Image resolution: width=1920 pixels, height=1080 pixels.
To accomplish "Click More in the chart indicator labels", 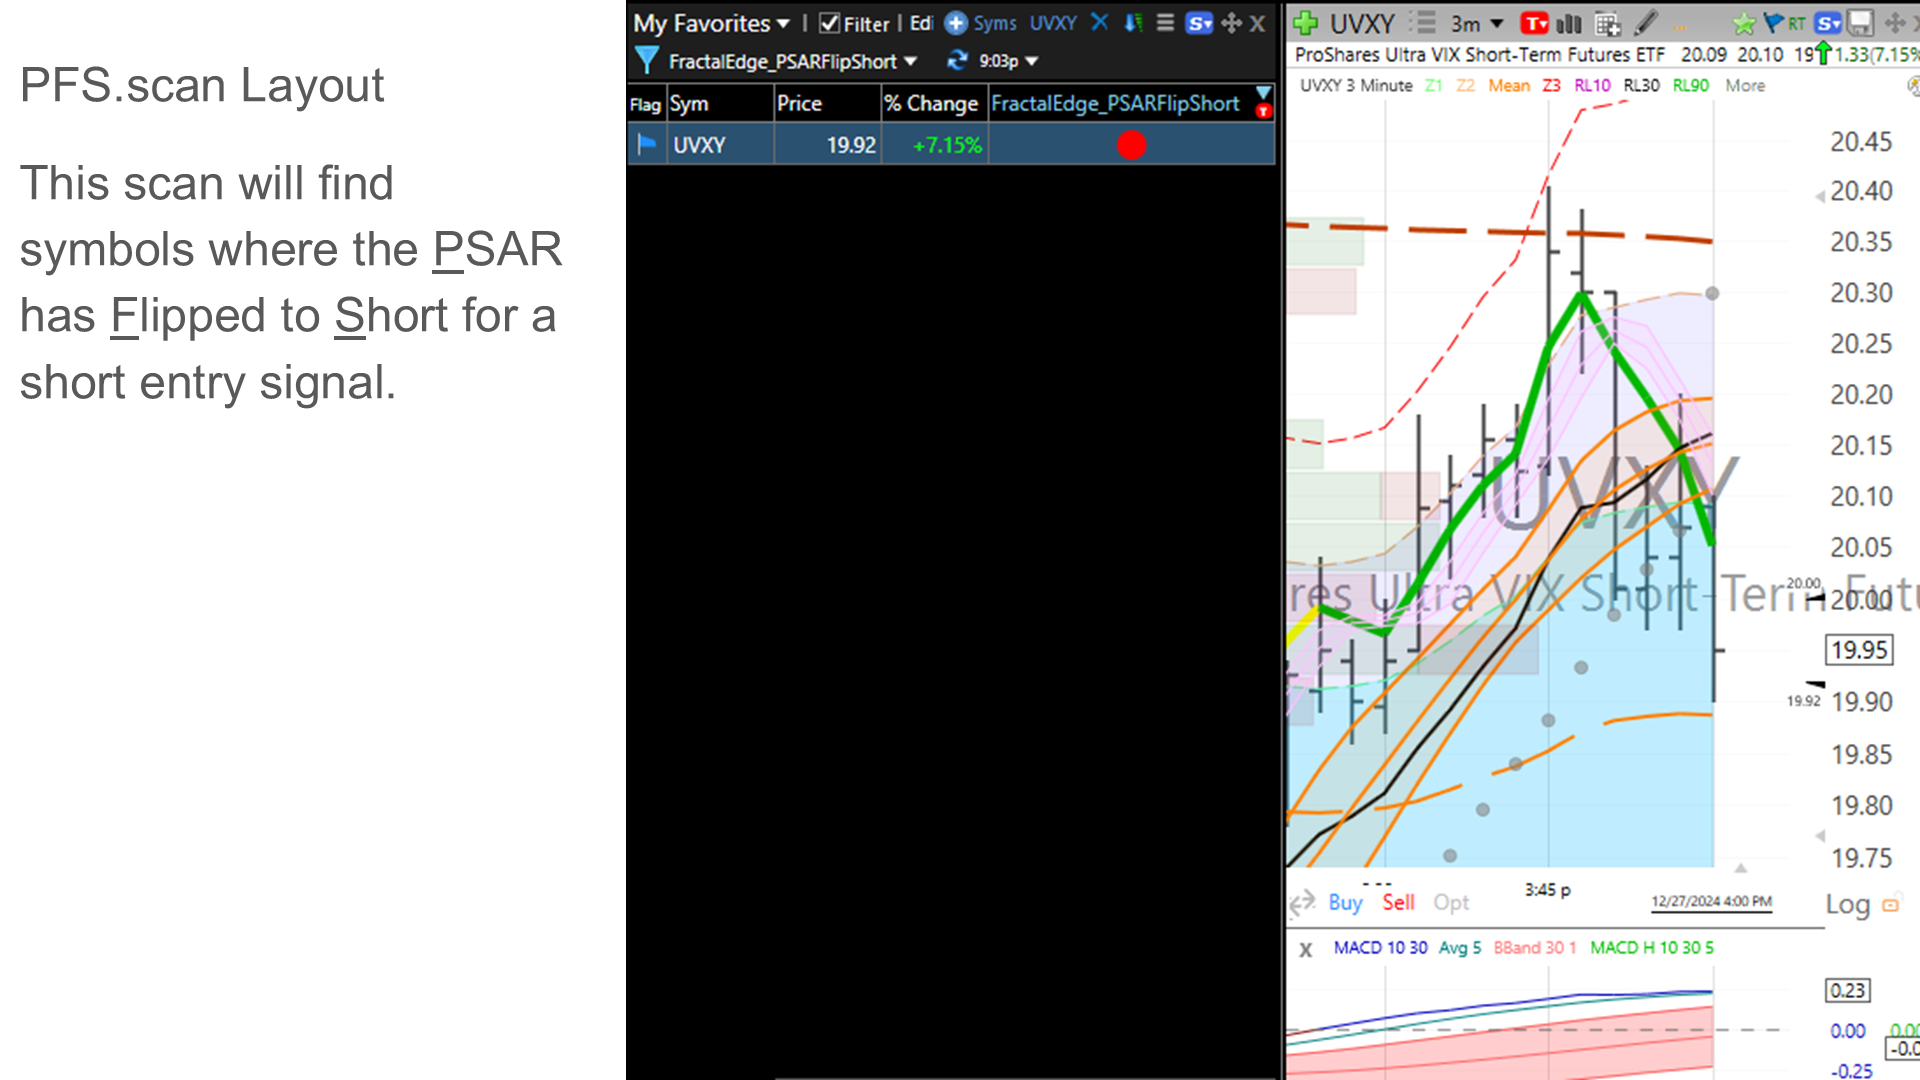I will [x=1745, y=86].
